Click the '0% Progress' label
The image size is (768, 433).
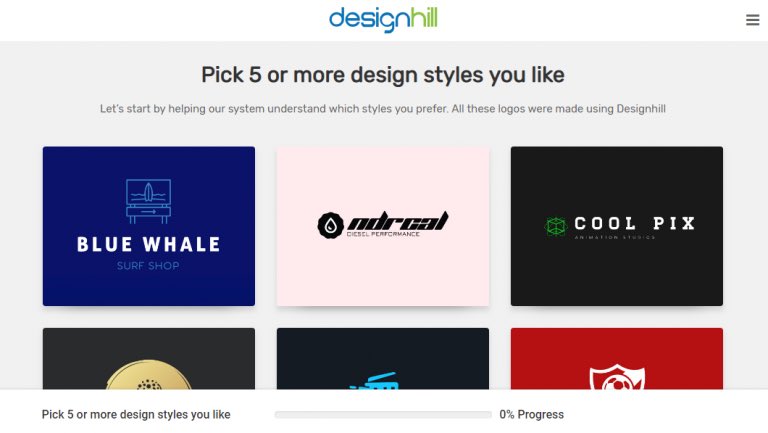[x=531, y=414]
